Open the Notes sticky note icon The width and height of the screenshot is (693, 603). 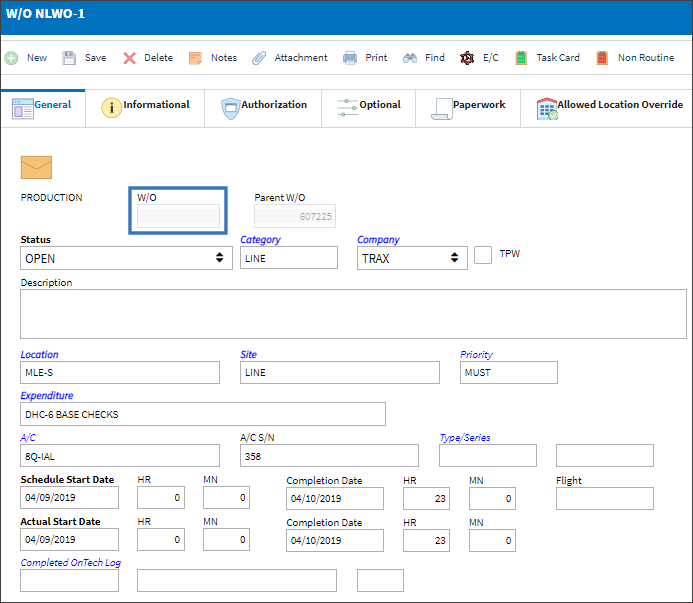point(195,58)
